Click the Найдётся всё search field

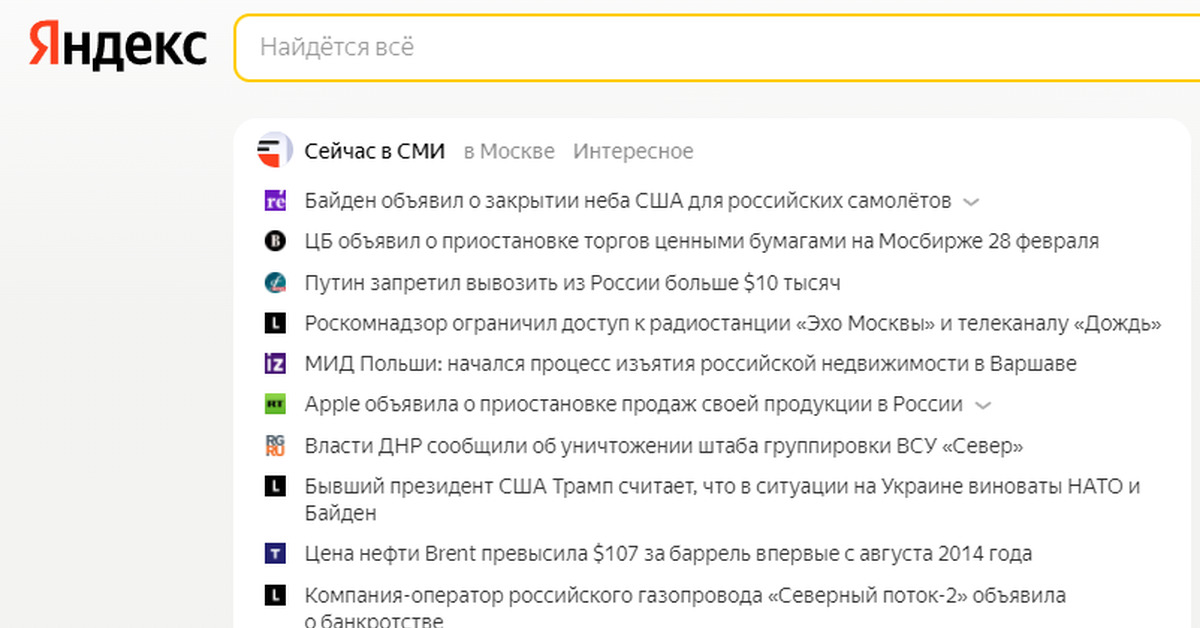click(700, 47)
